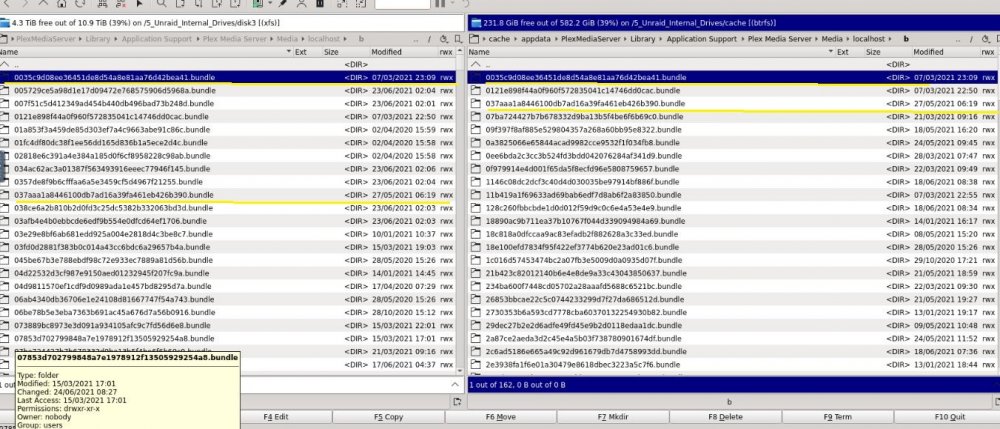Select 007f51c5d412349ad454b440db496bad73b248d.bundle

click(x=228, y=103)
